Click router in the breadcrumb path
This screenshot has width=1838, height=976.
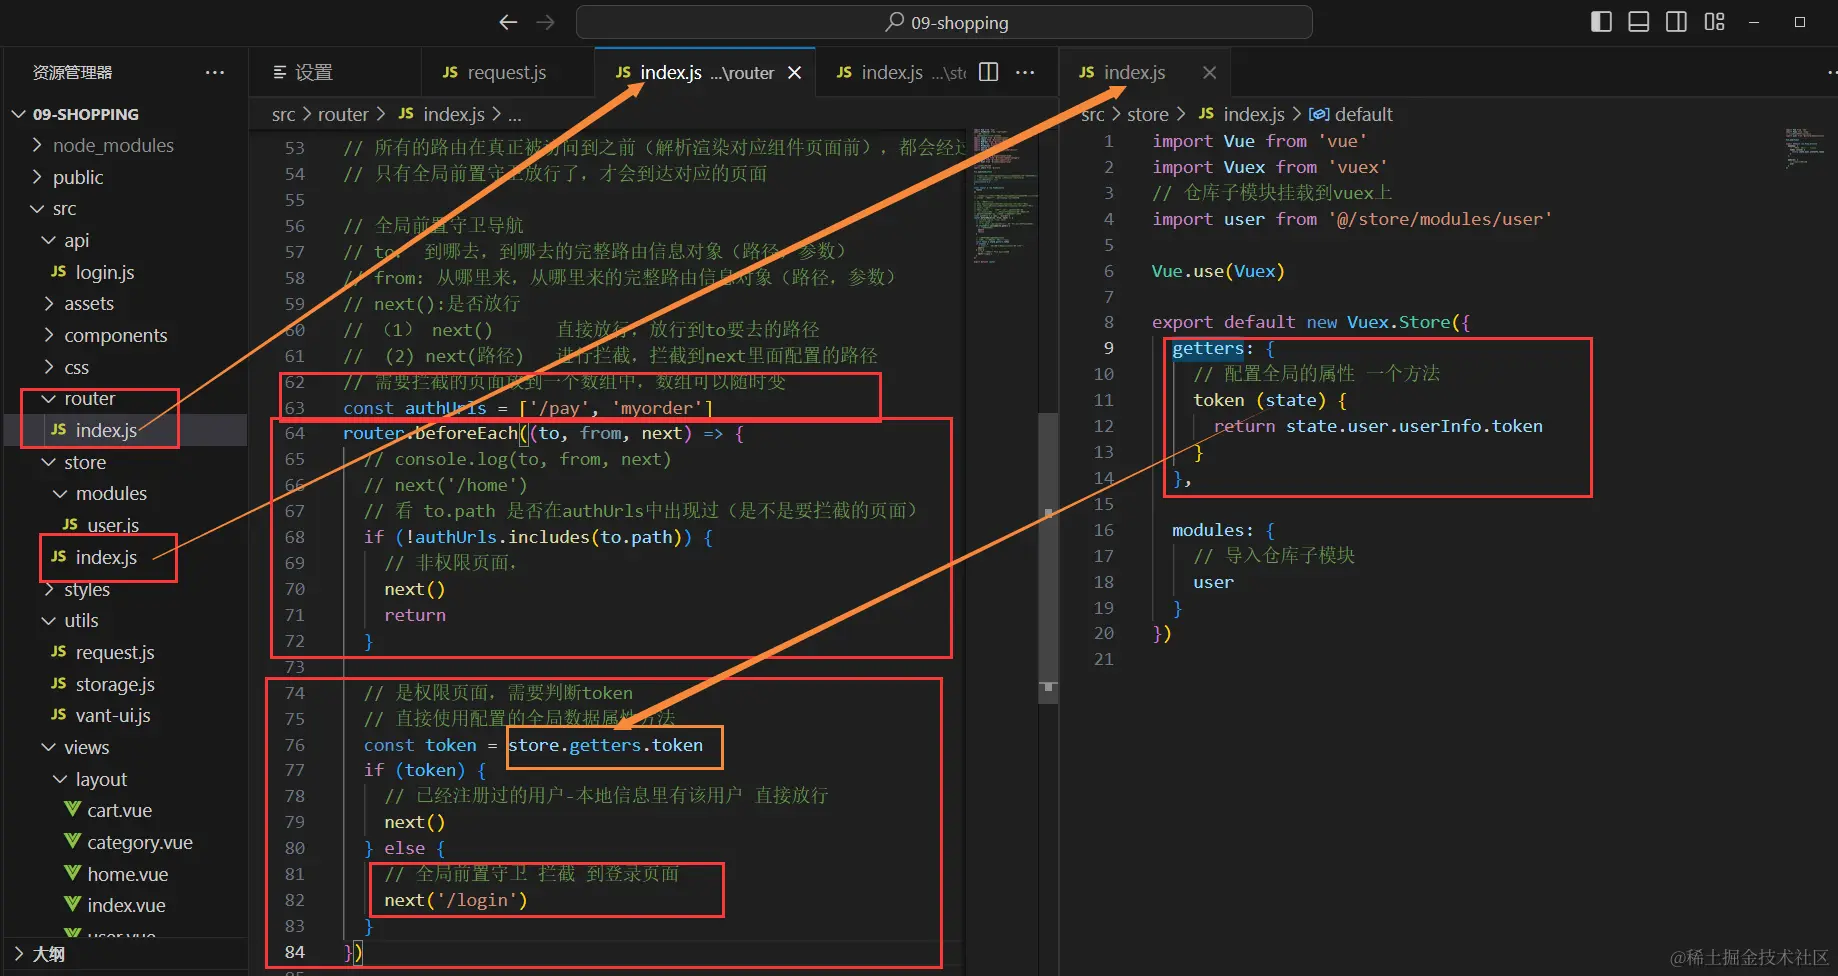coord(343,114)
